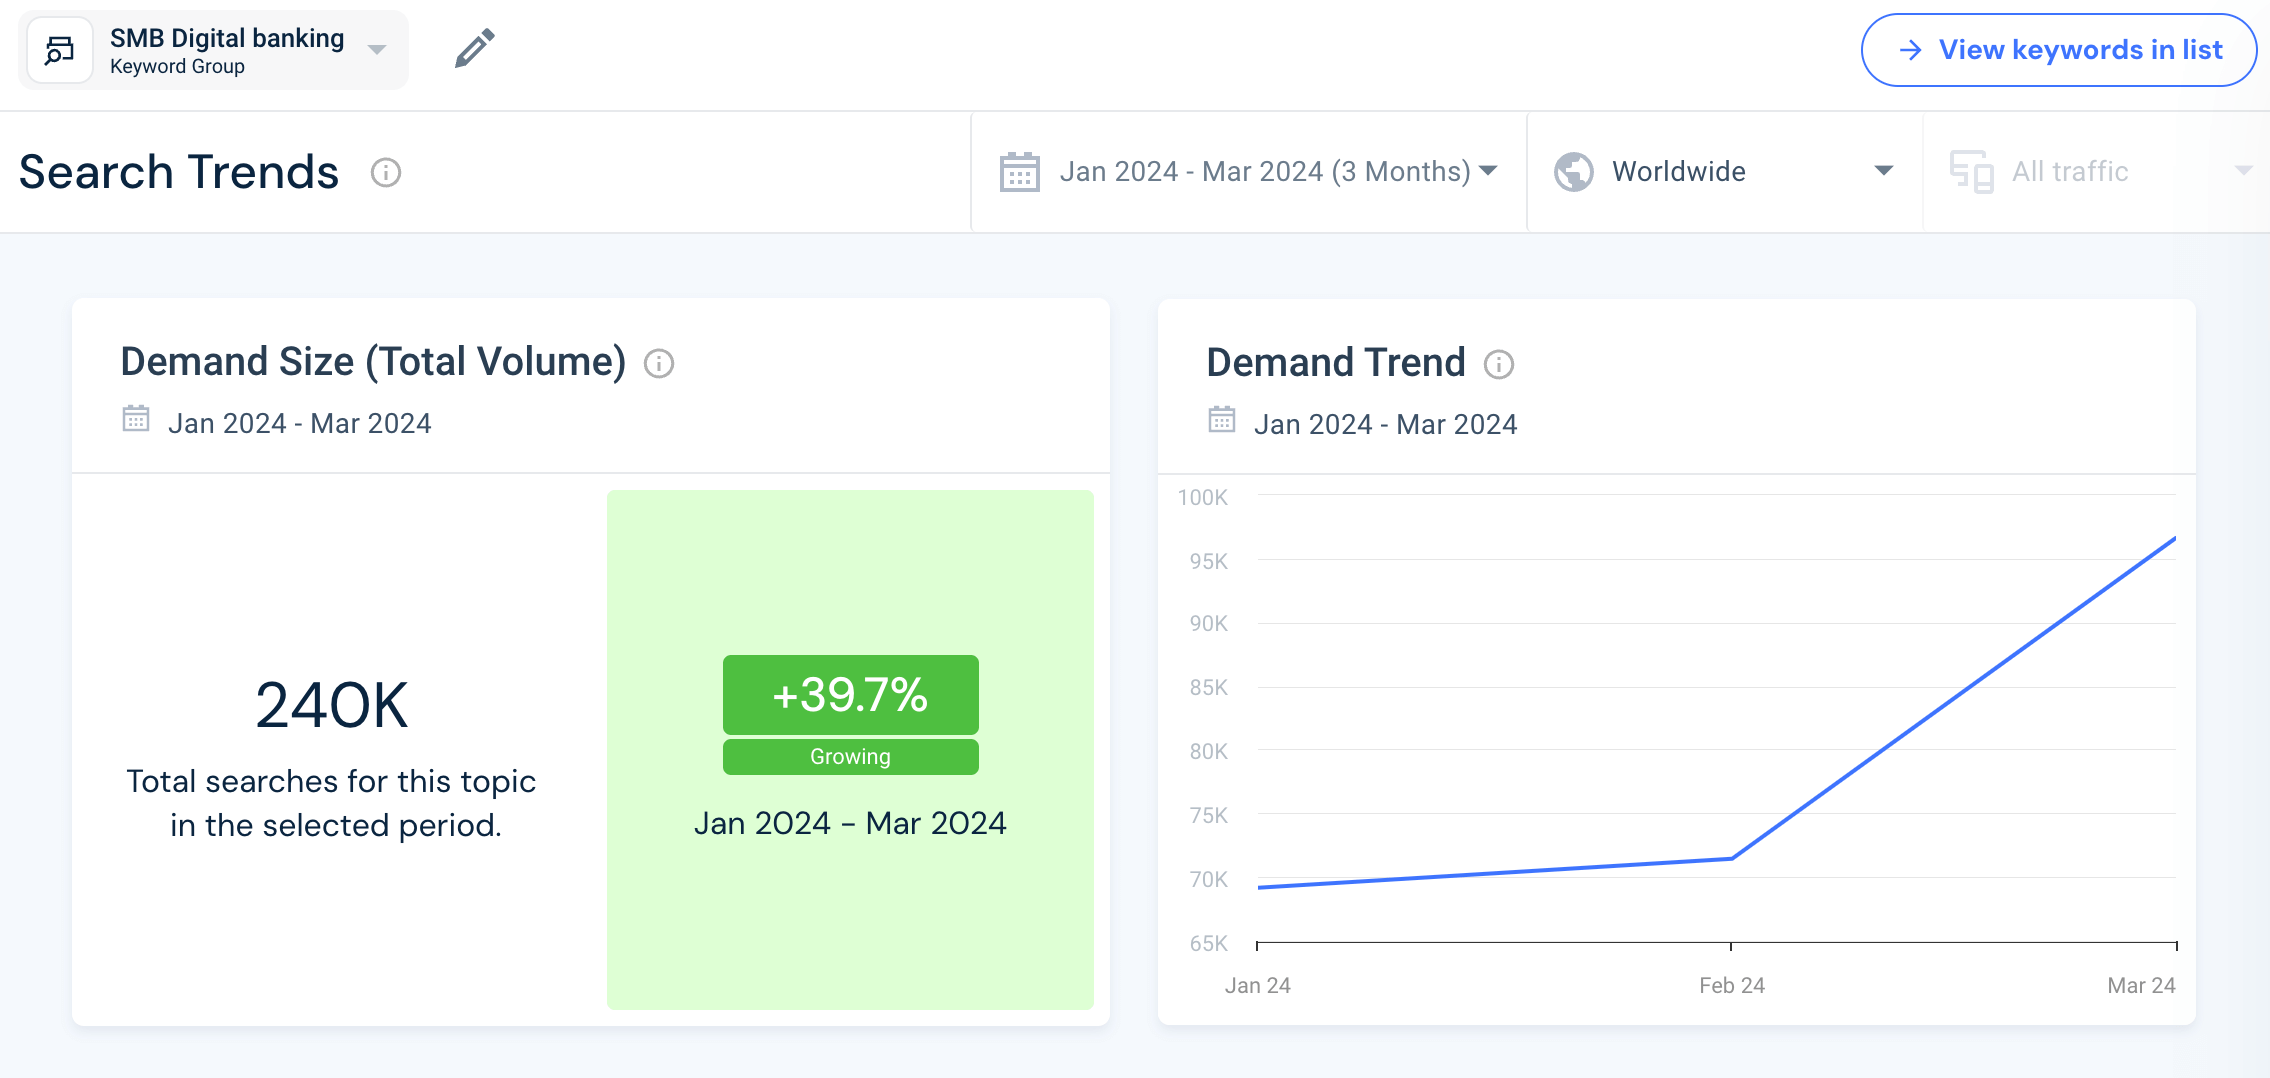2270x1078 pixels.
Task: Click the calendar icon under Demand Size title
Action: 136,423
